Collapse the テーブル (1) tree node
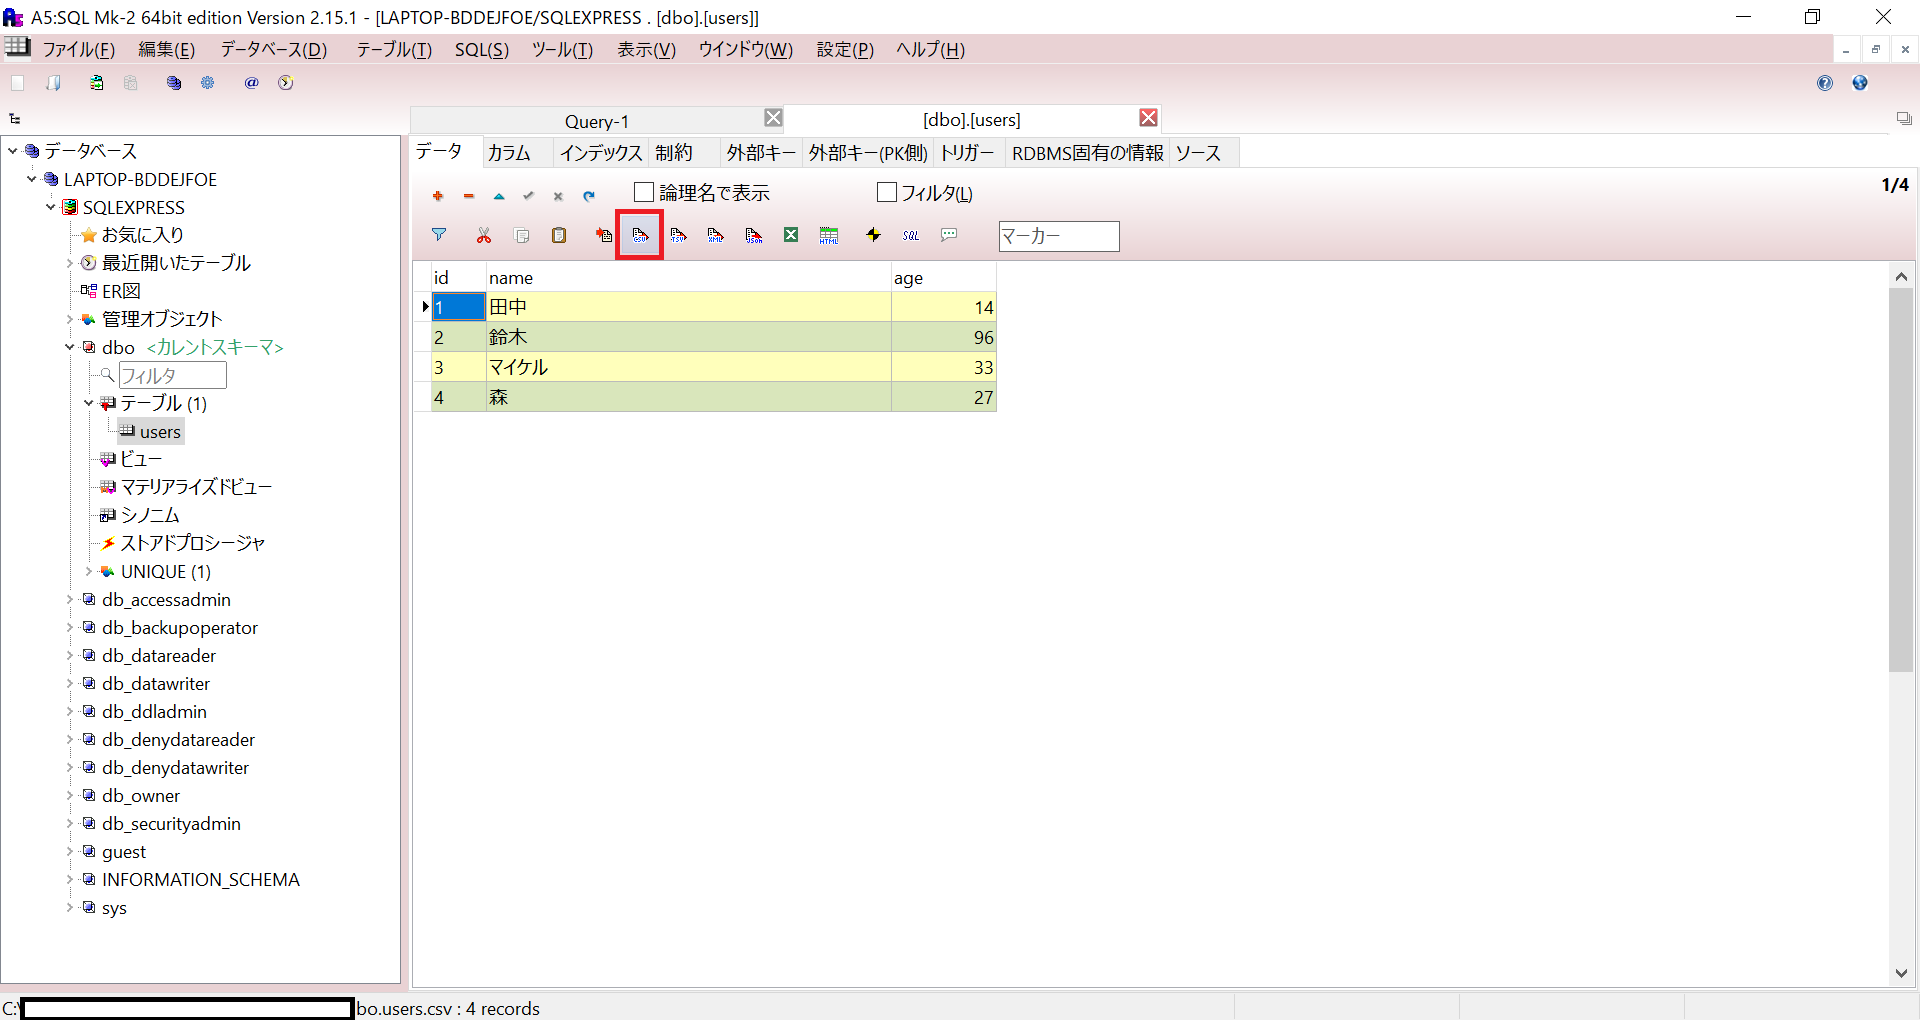The image size is (1920, 1020). (89, 404)
